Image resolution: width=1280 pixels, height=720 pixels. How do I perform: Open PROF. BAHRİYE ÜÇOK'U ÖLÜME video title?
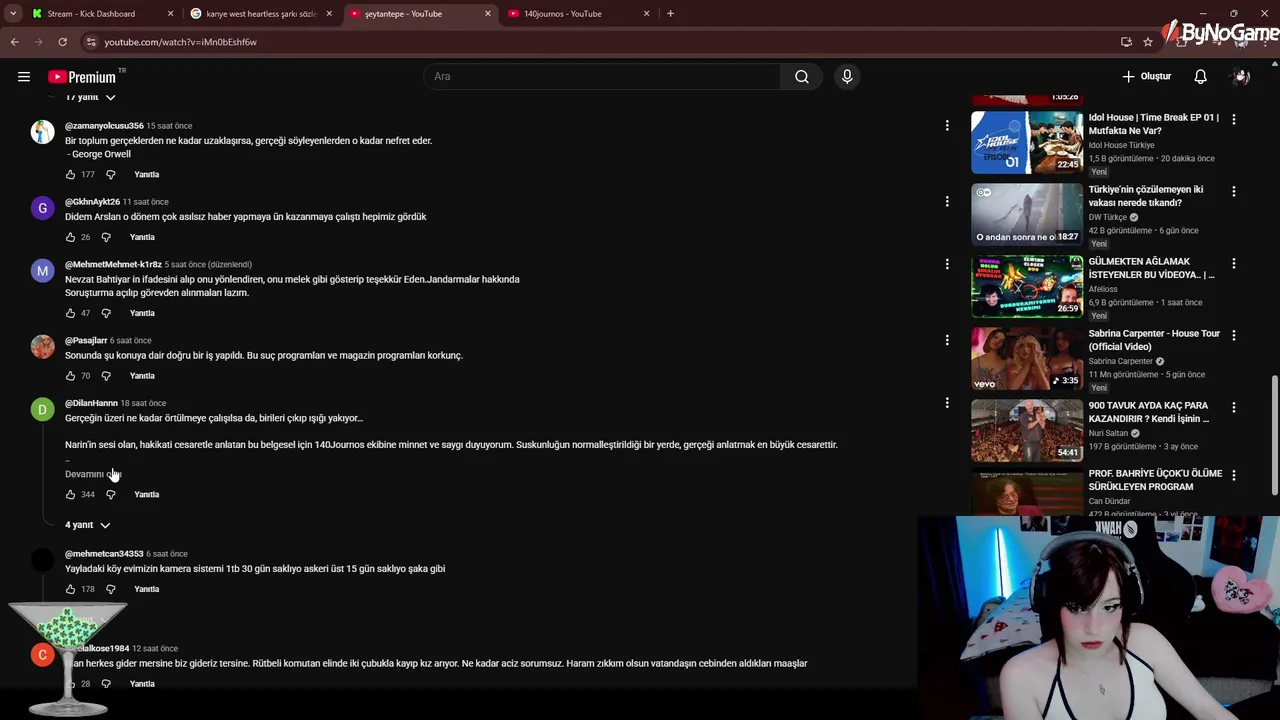[x=1155, y=480]
